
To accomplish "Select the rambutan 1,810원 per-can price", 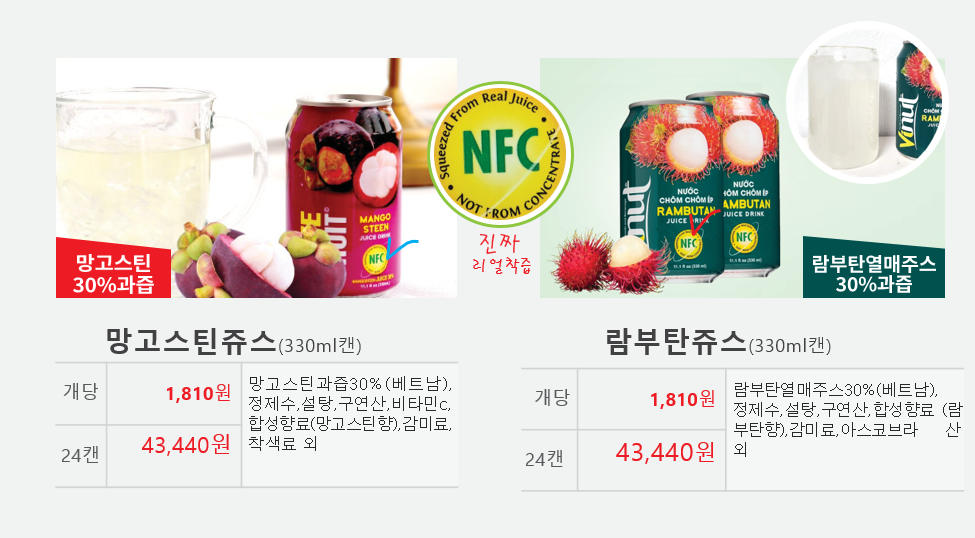I will (682, 399).
